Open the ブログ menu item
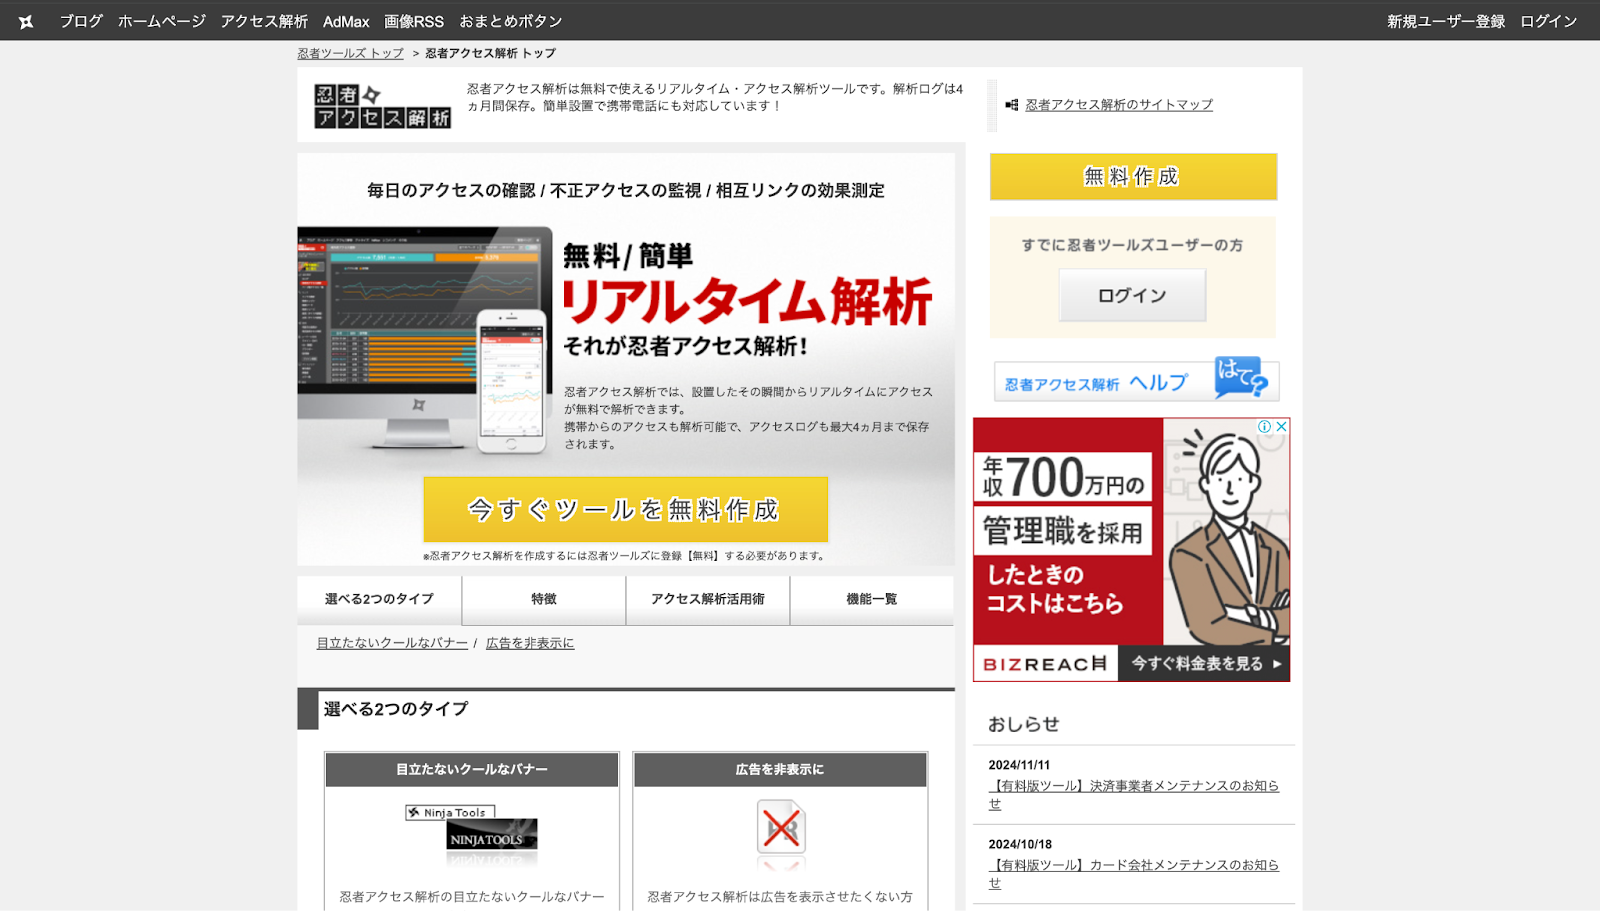Image resolution: width=1600 pixels, height=911 pixels. coord(81,21)
